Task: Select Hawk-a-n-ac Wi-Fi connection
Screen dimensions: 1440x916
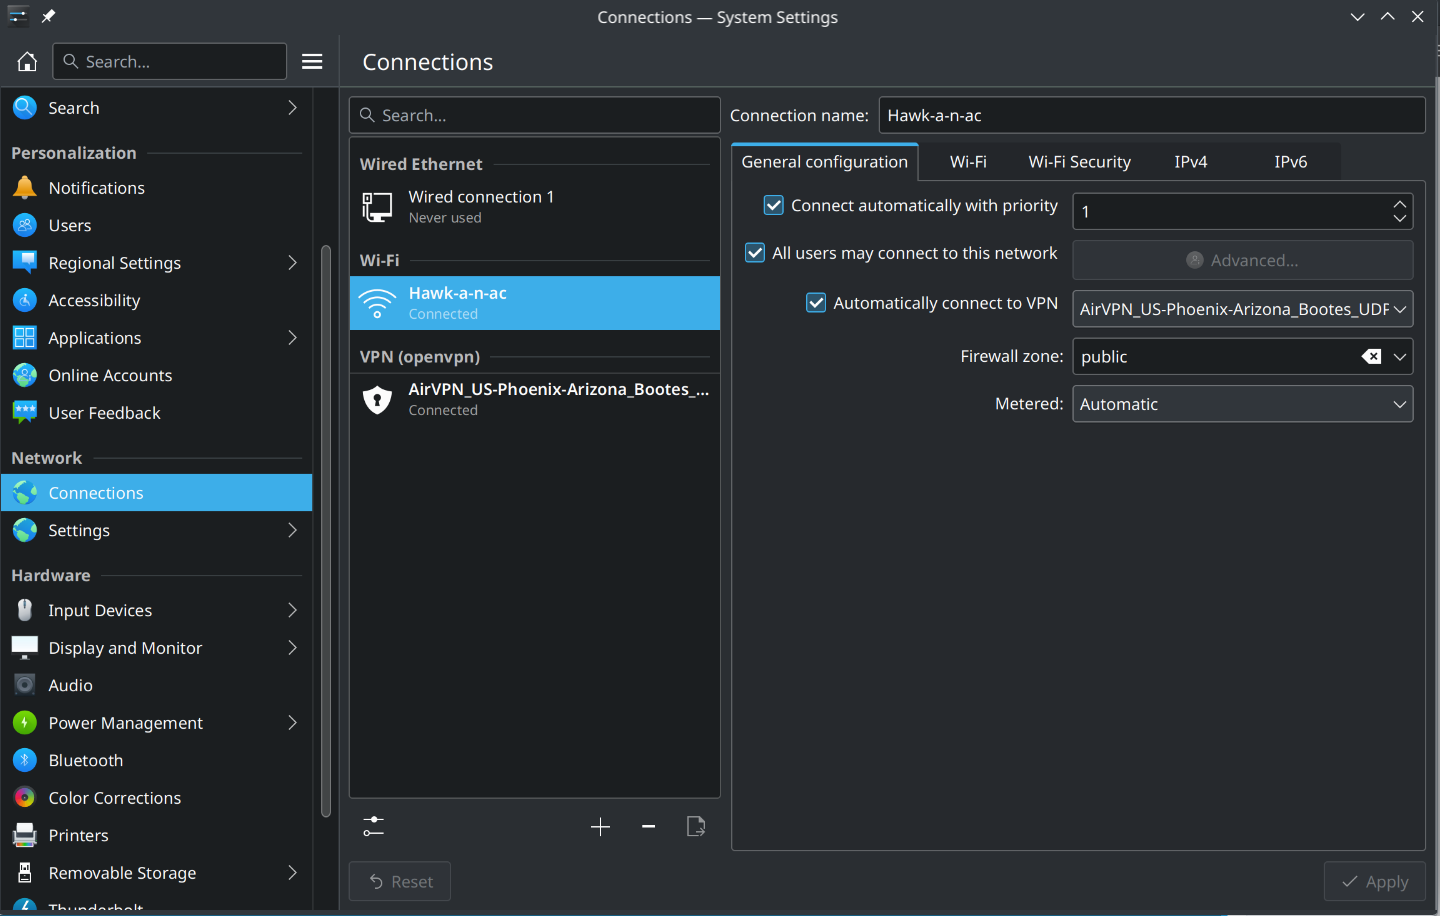Action: [535, 303]
